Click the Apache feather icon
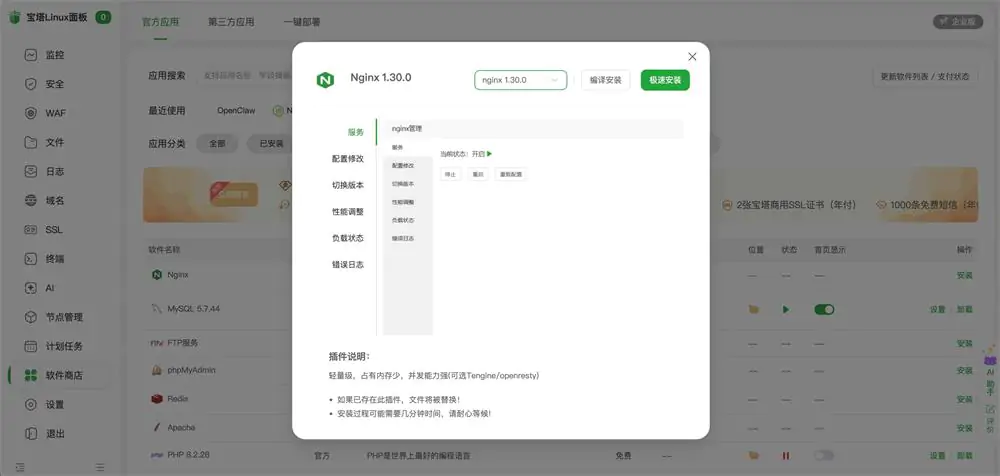 [156, 427]
